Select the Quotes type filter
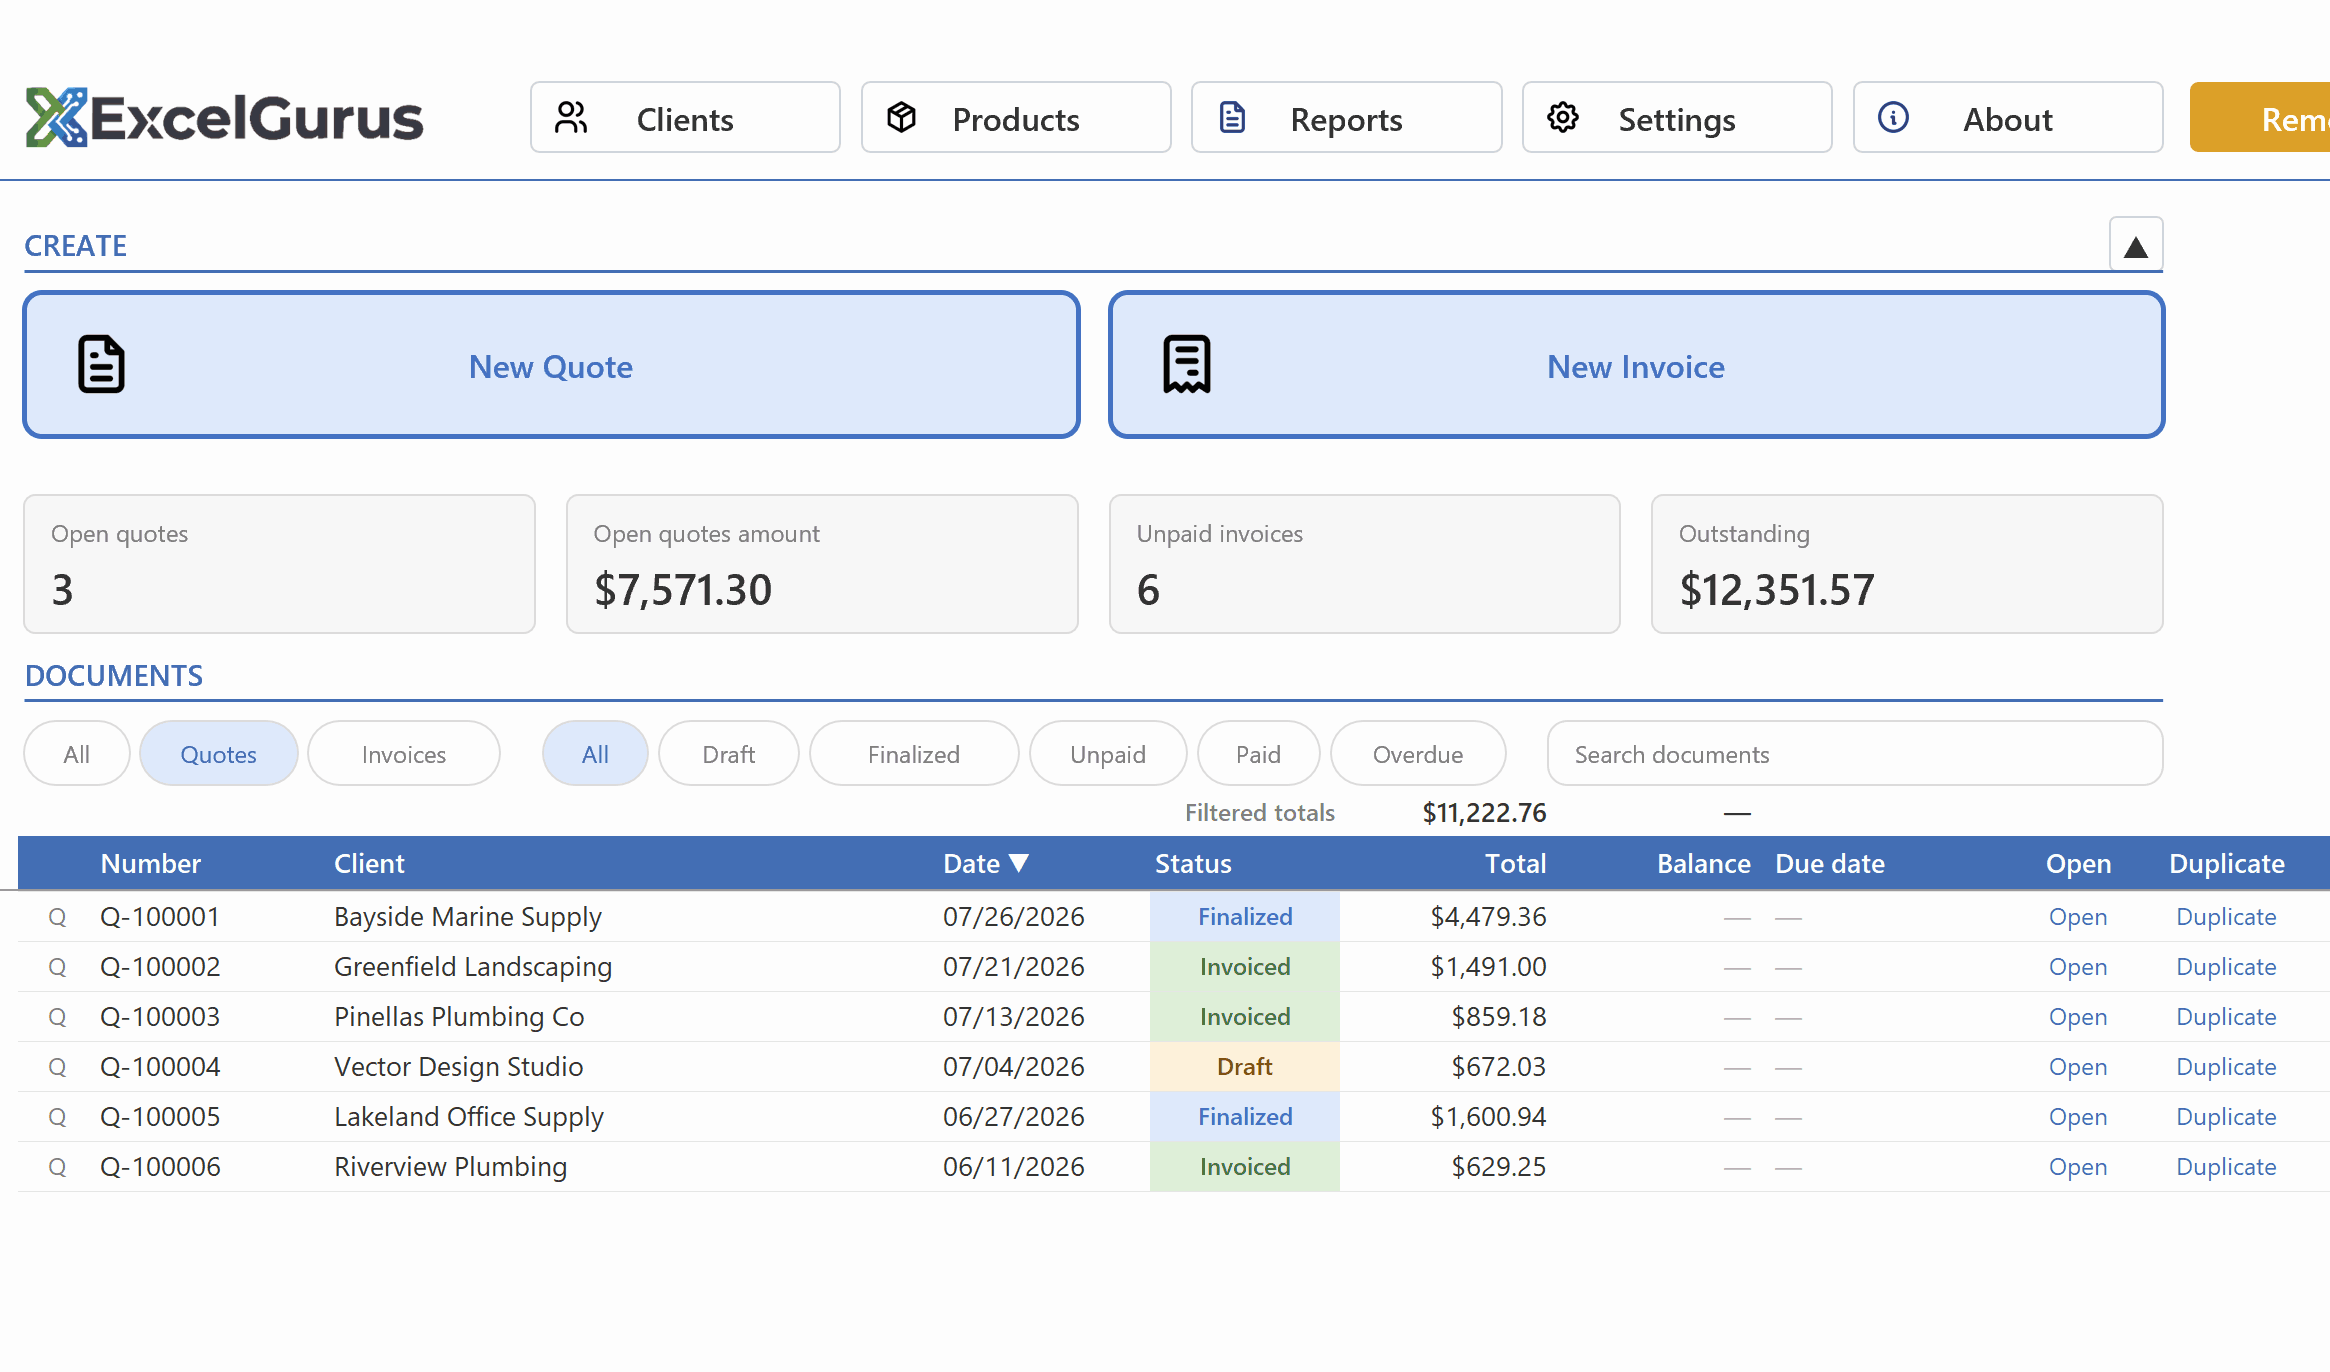Screen dimensions: 2330x1372 click(x=218, y=754)
